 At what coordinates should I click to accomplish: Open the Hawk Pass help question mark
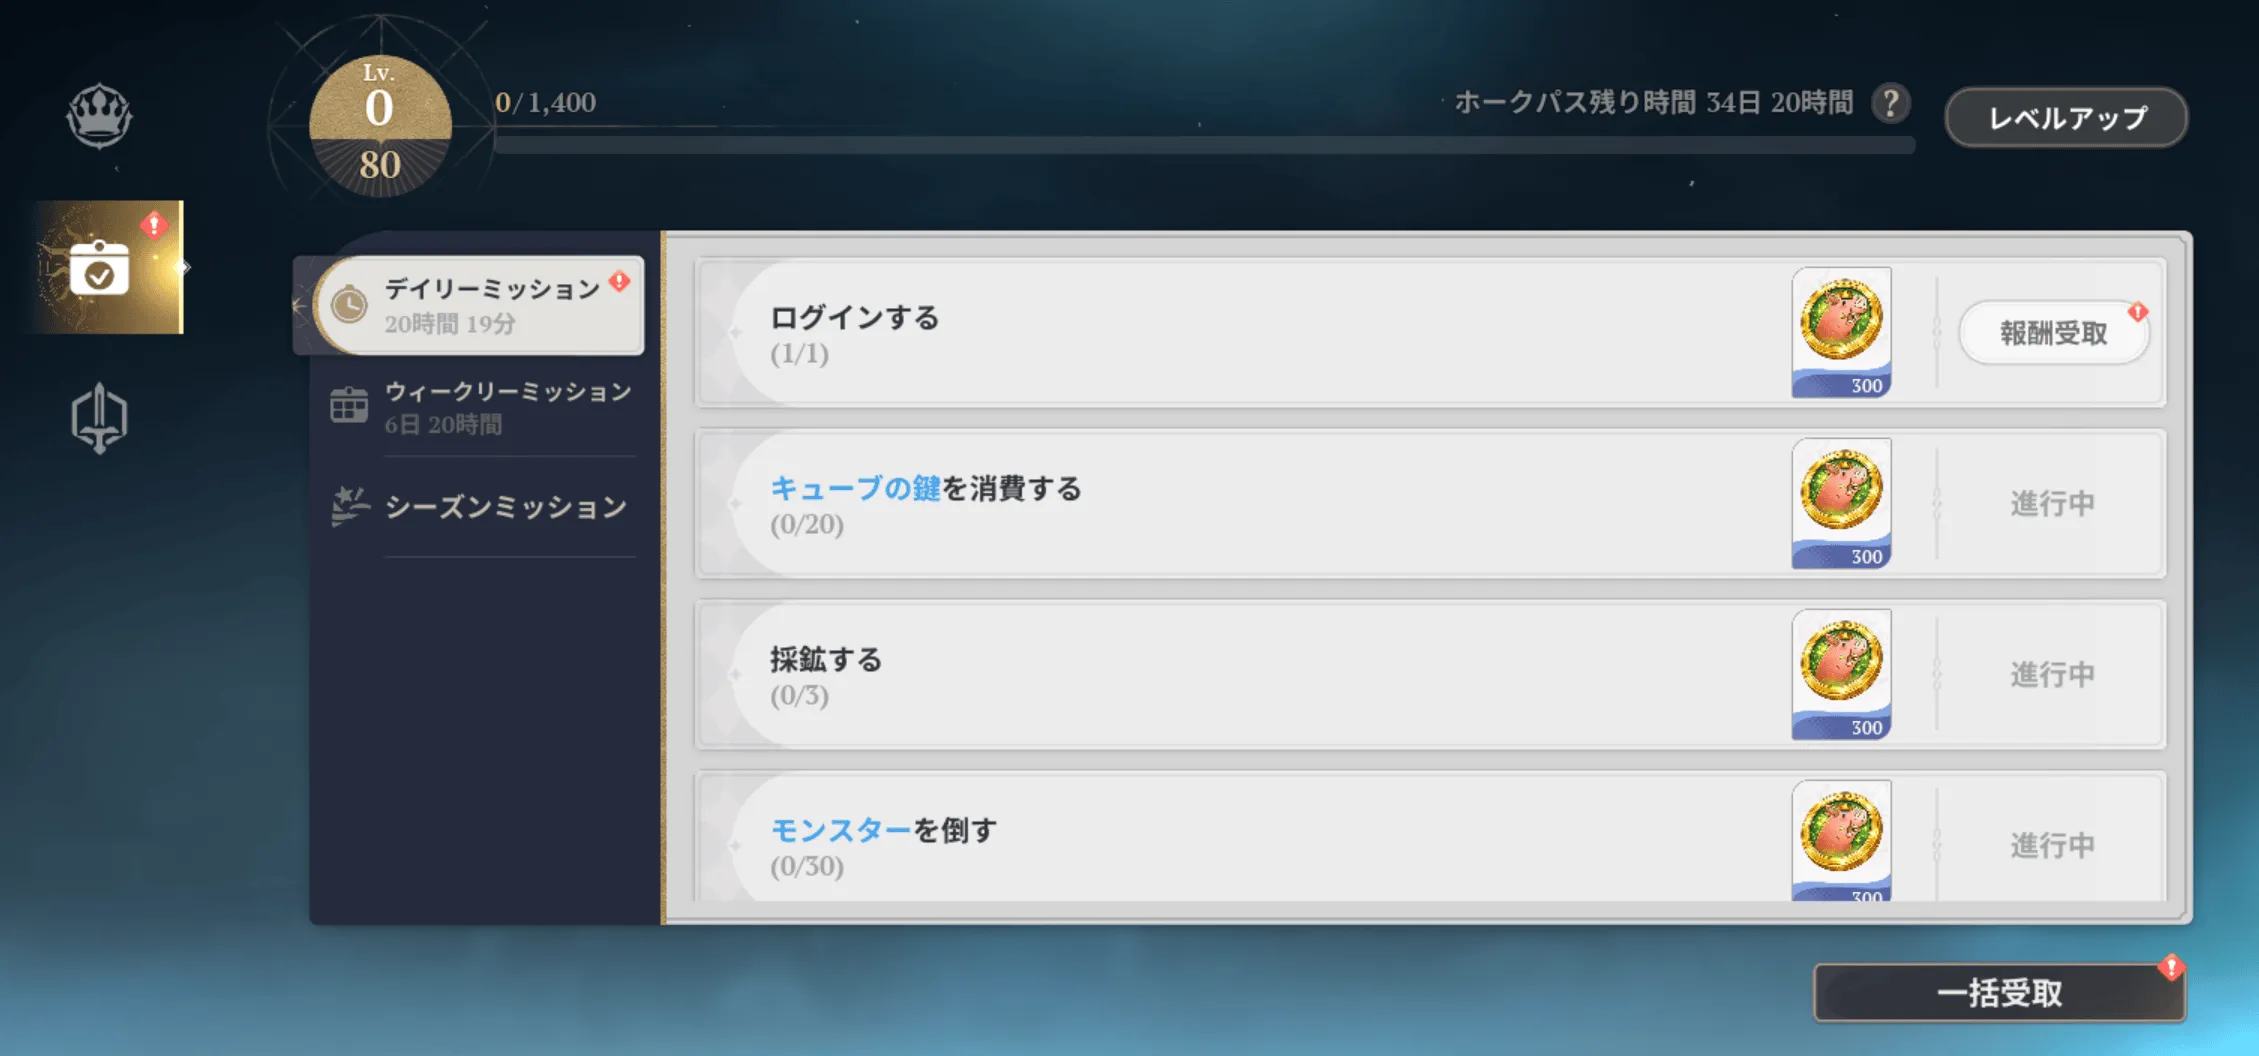1890,103
